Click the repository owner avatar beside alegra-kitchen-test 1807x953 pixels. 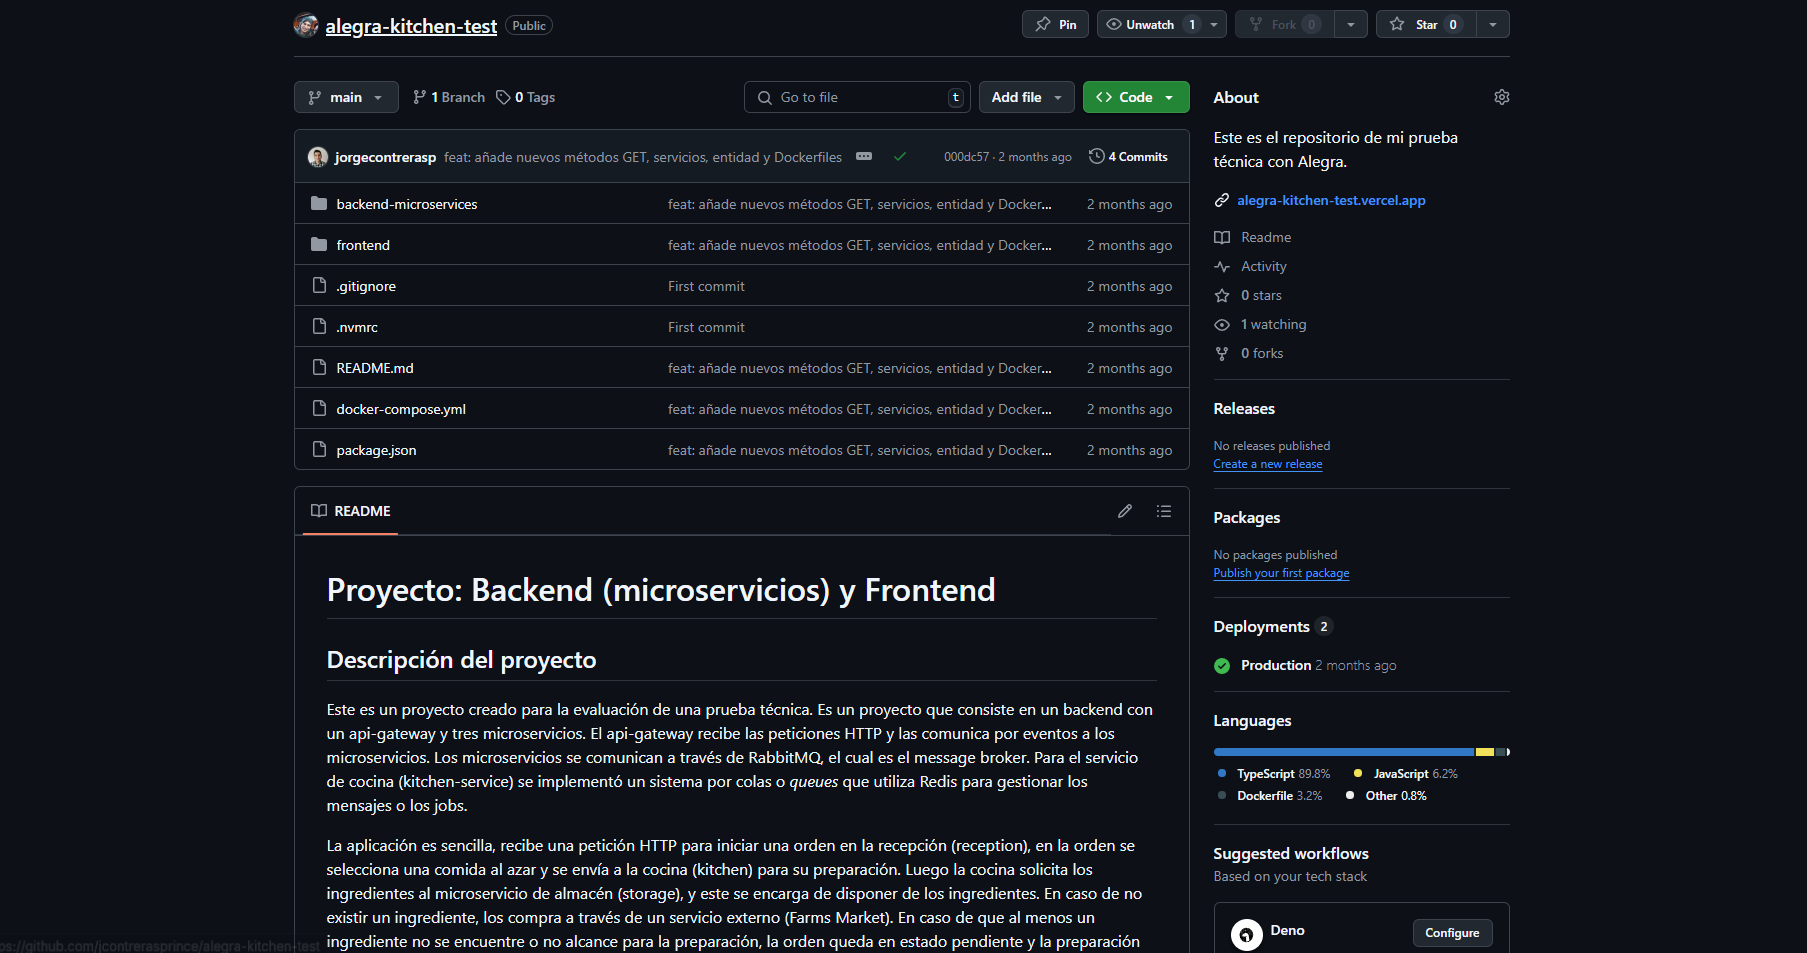coord(306,25)
